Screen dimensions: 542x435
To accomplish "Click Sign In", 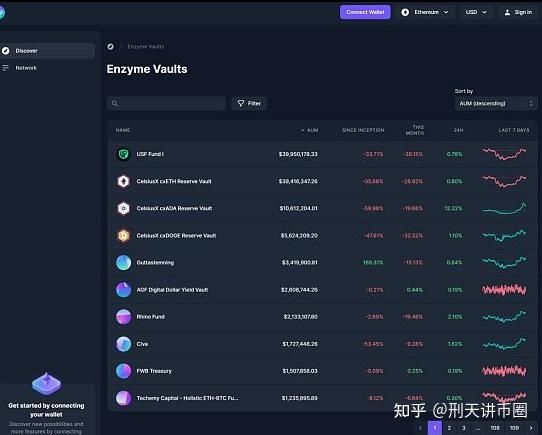I will [518, 12].
